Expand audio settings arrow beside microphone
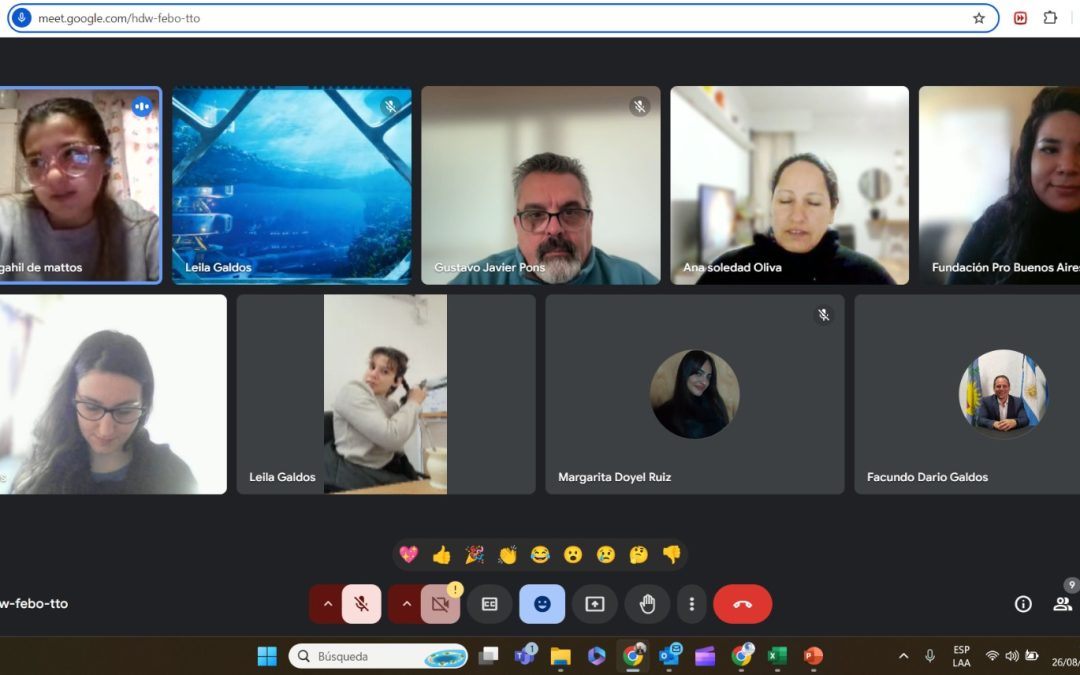 [x=326, y=604]
